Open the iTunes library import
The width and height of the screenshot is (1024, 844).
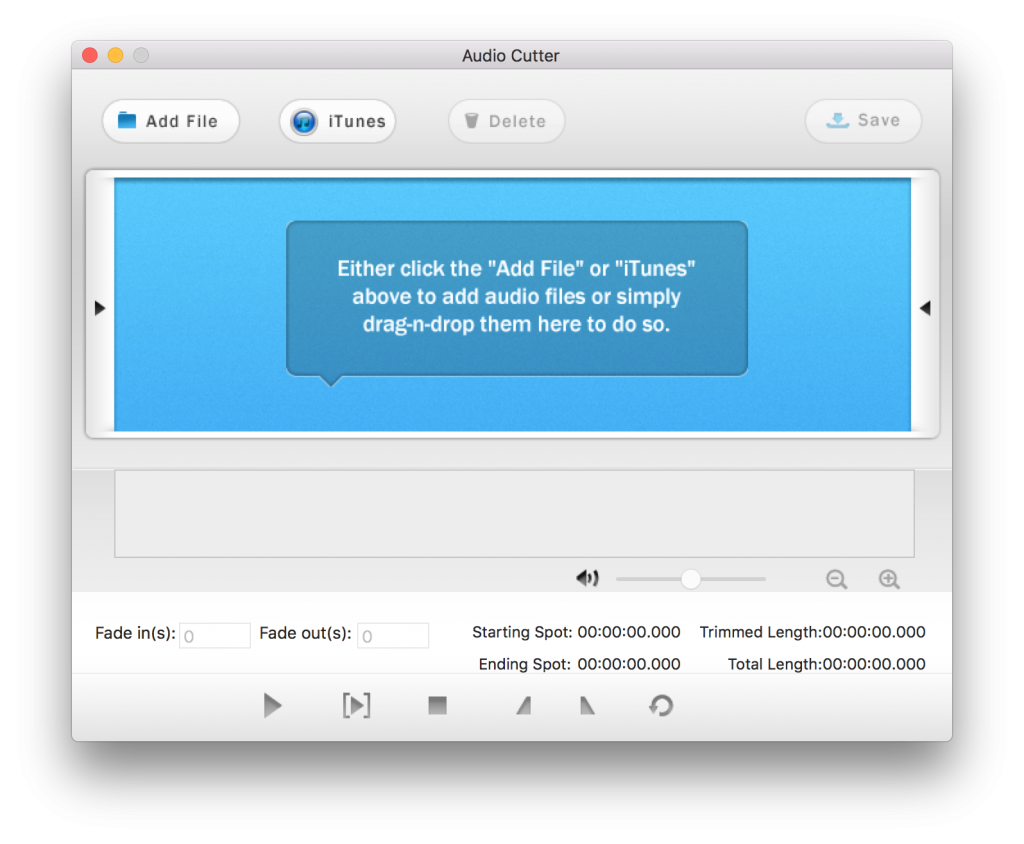coord(338,121)
